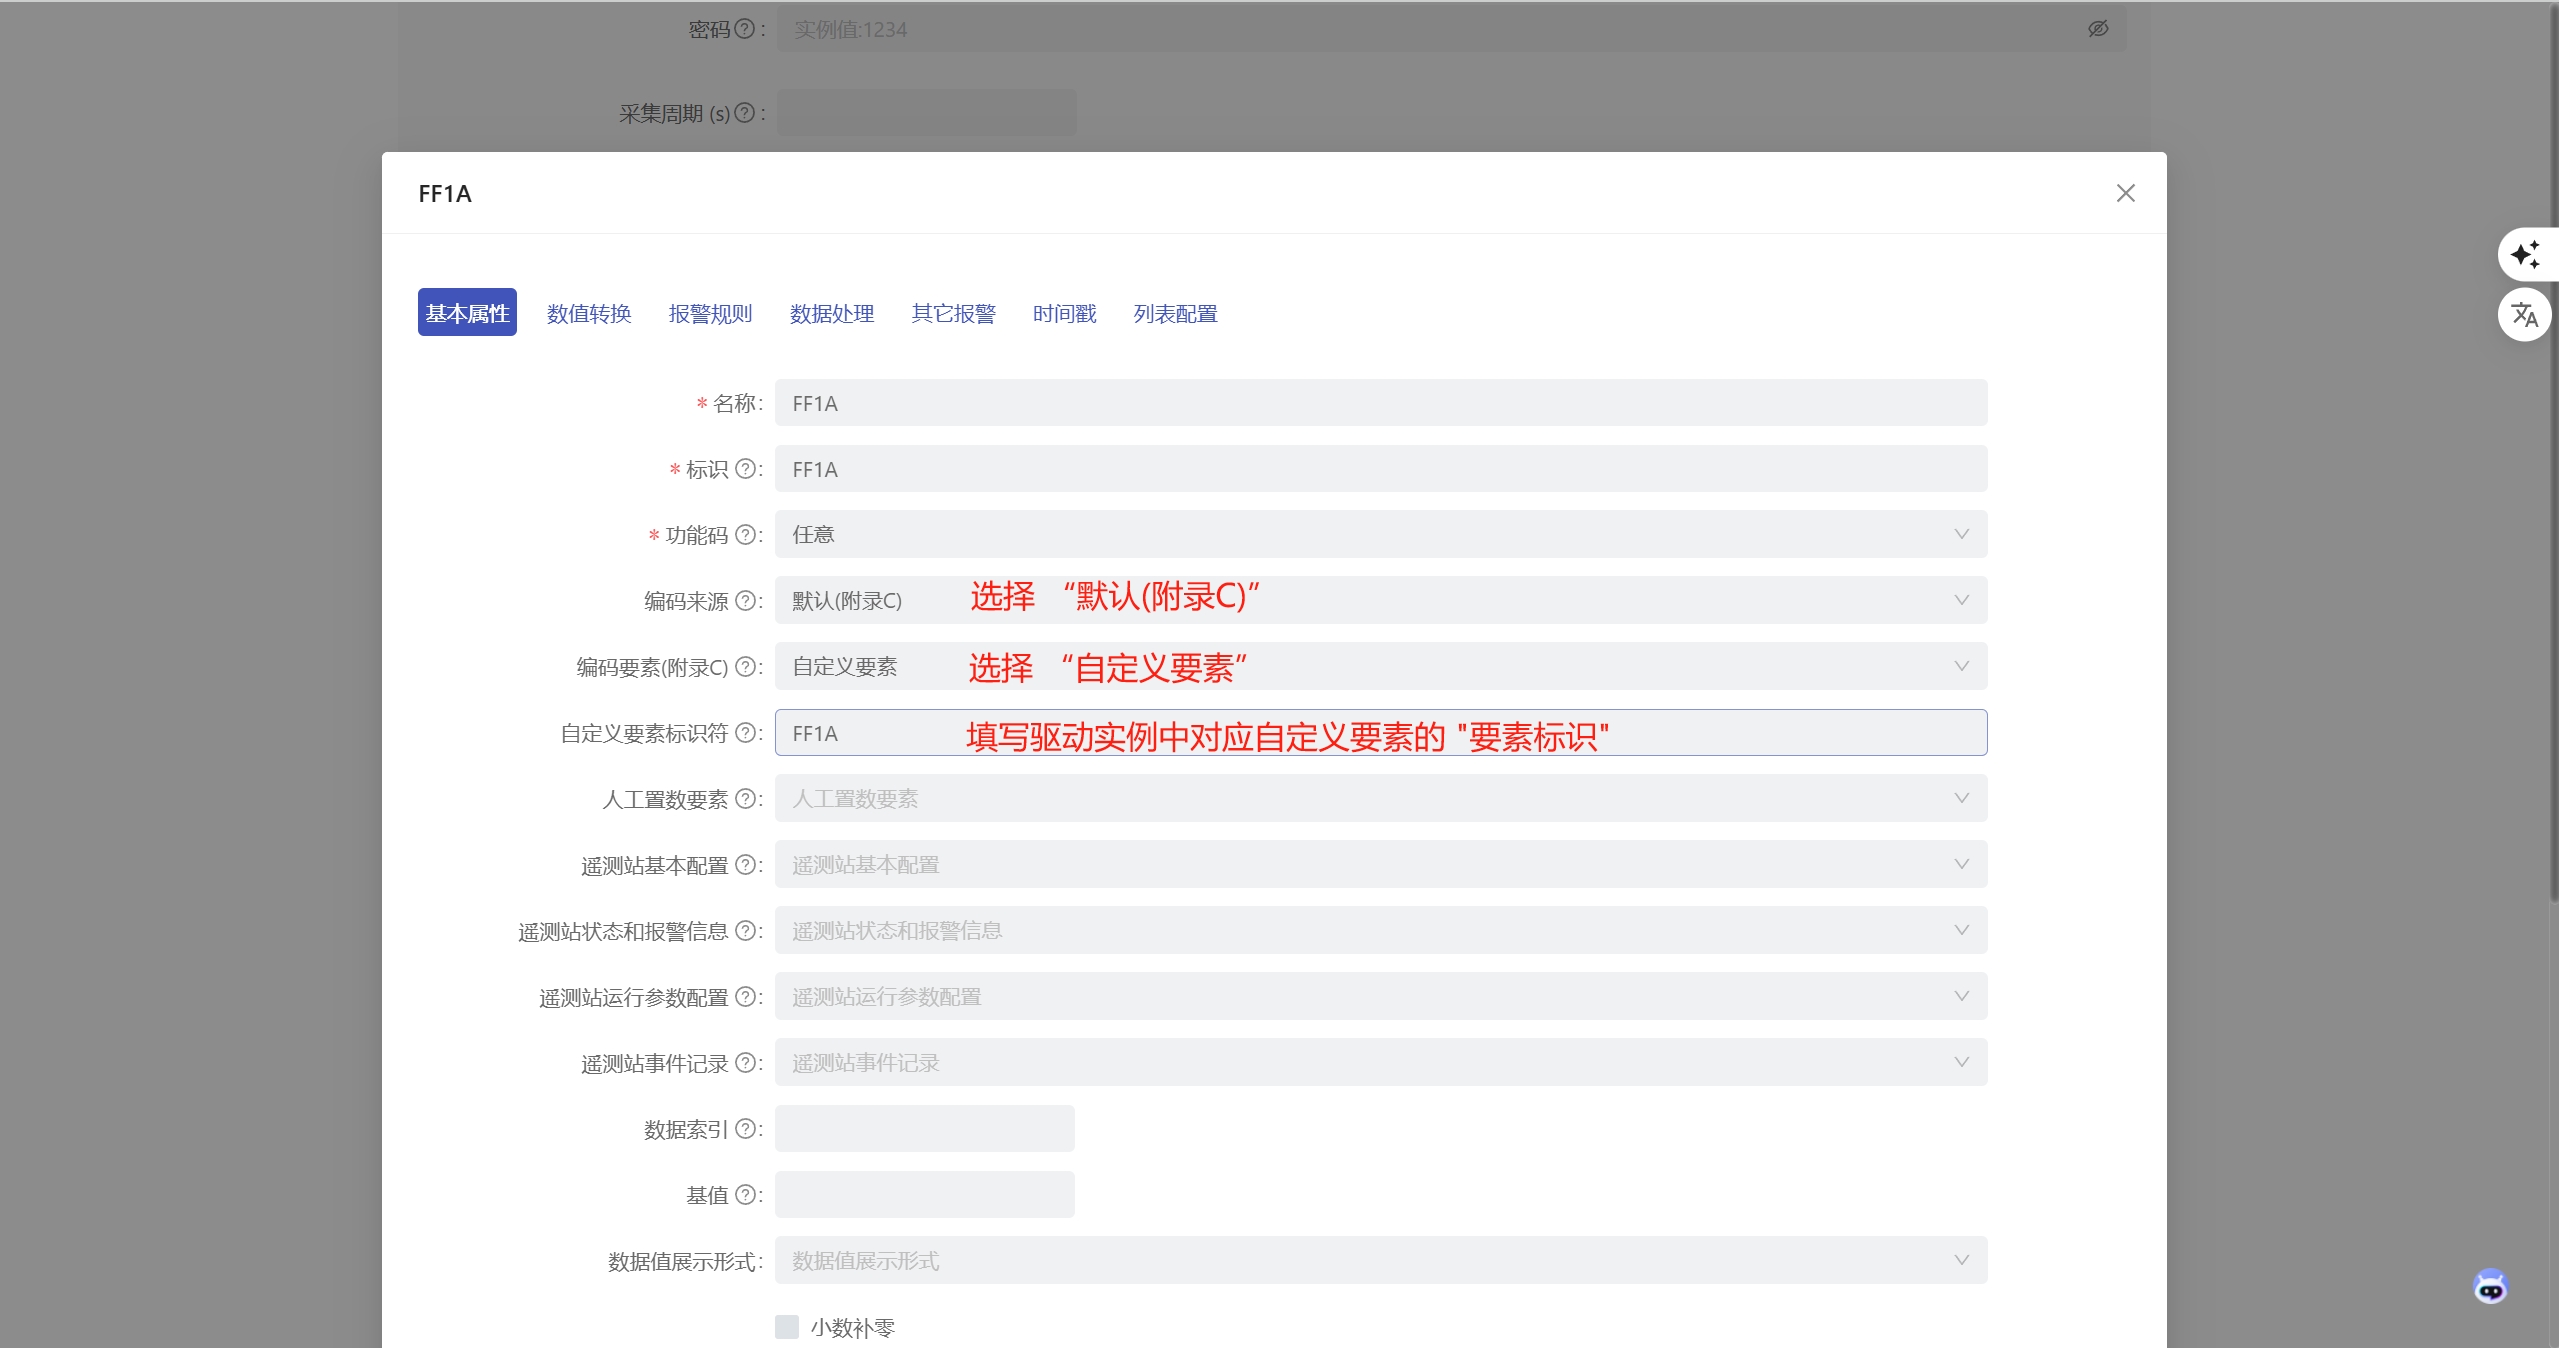Click the 数据索引 input box
2559x1348 pixels.
coord(924,1128)
